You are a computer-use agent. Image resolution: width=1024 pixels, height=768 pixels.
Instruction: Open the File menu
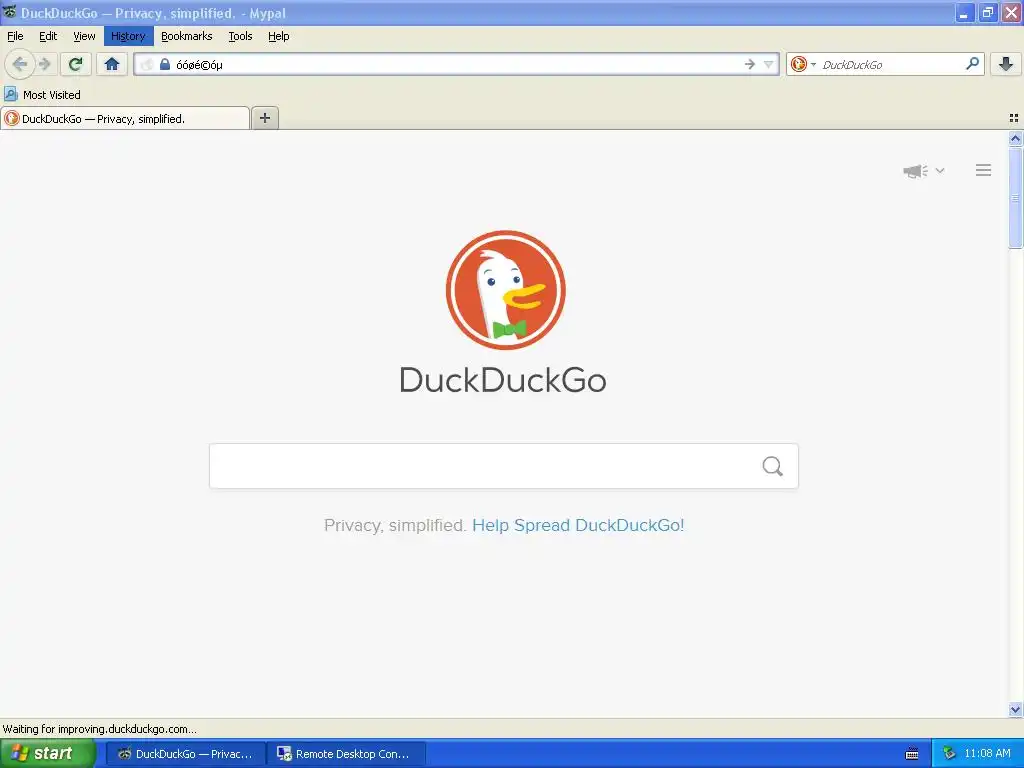tap(15, 36)
